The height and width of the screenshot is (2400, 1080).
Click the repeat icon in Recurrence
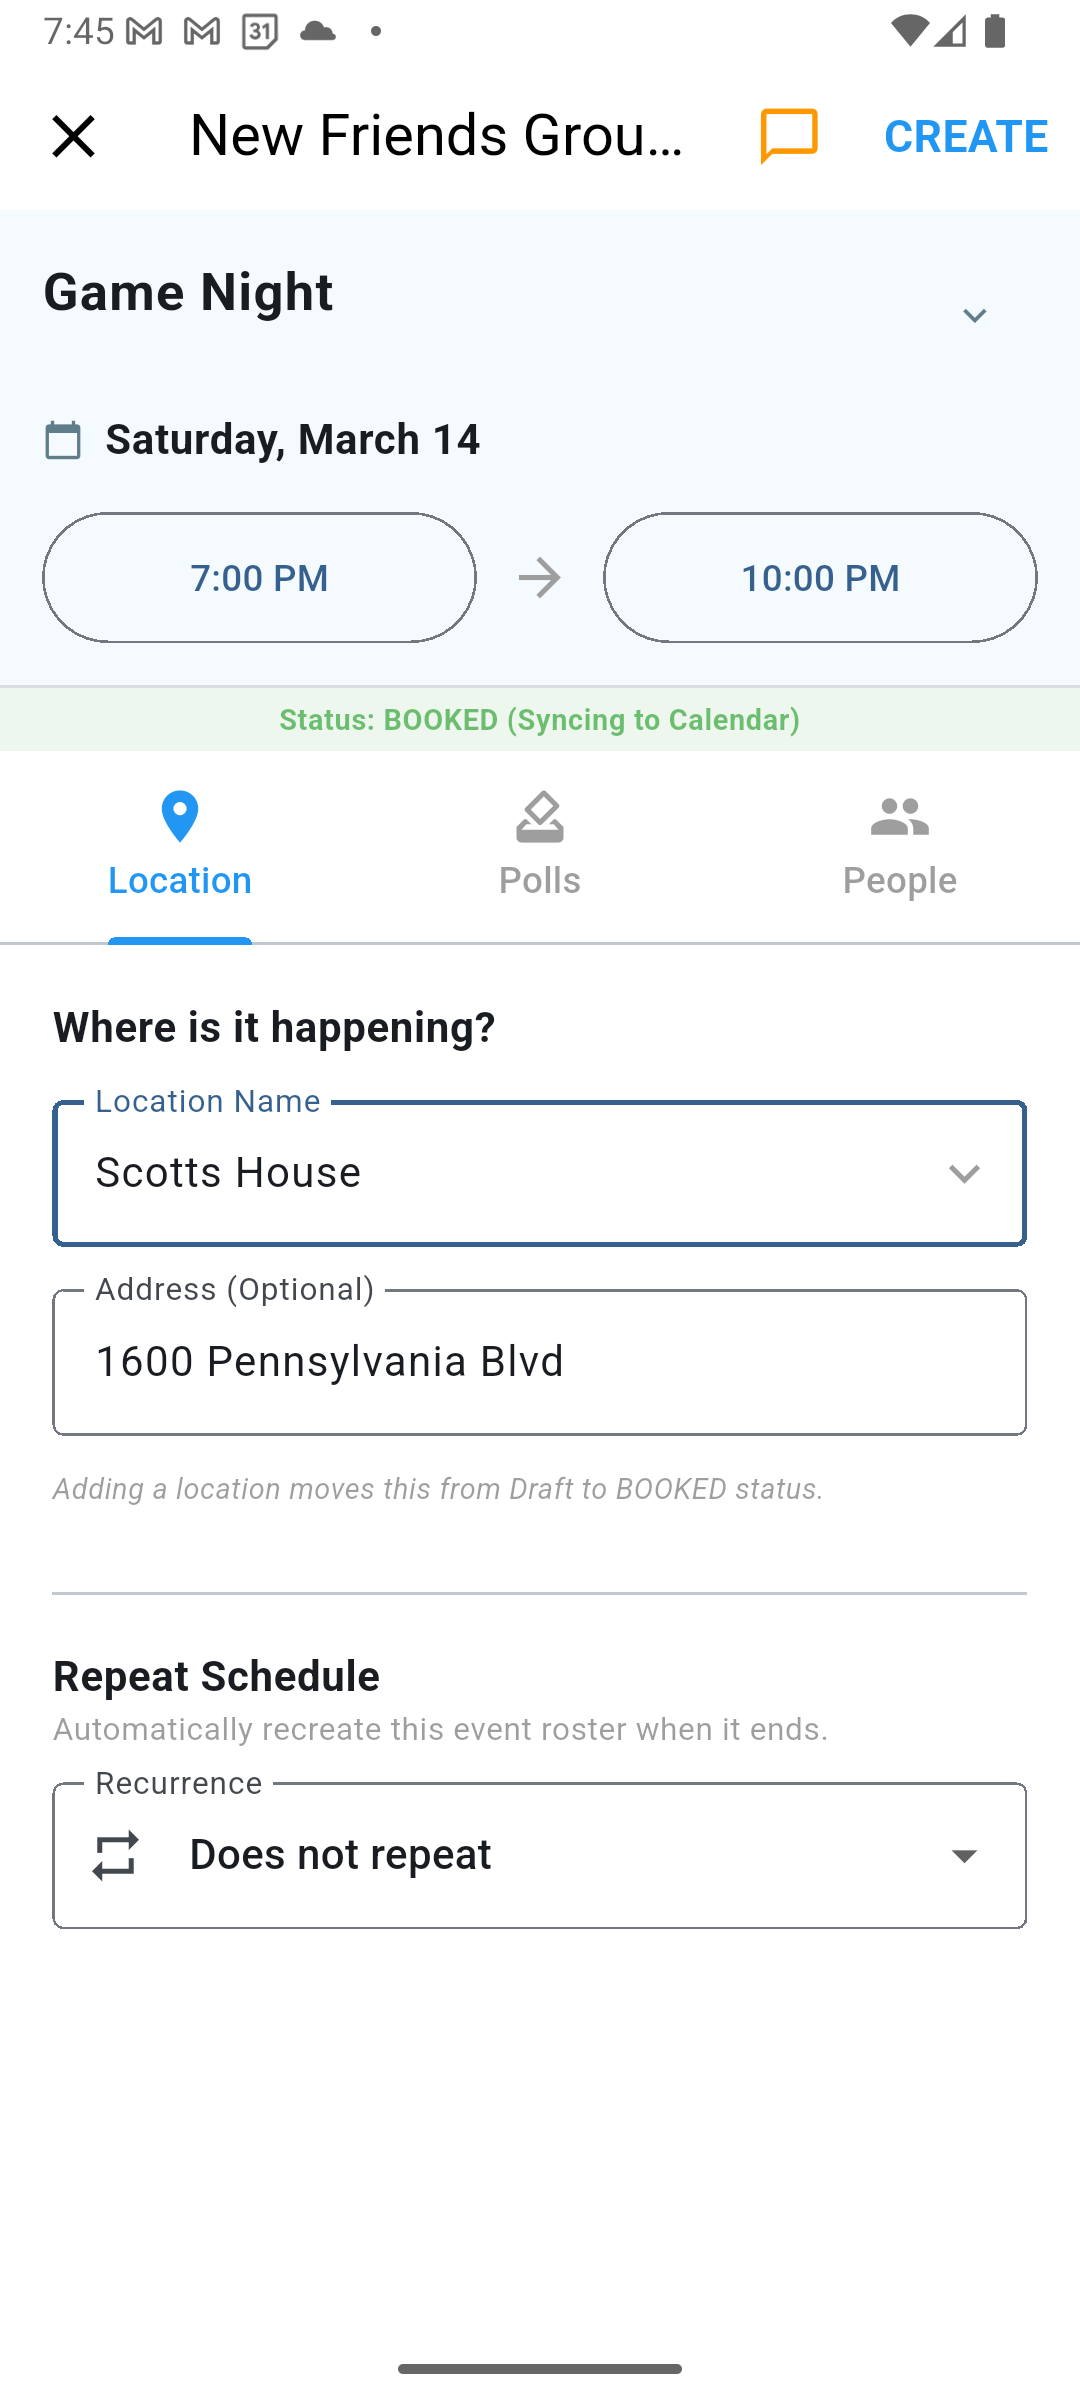click(x=115, y=1856)
